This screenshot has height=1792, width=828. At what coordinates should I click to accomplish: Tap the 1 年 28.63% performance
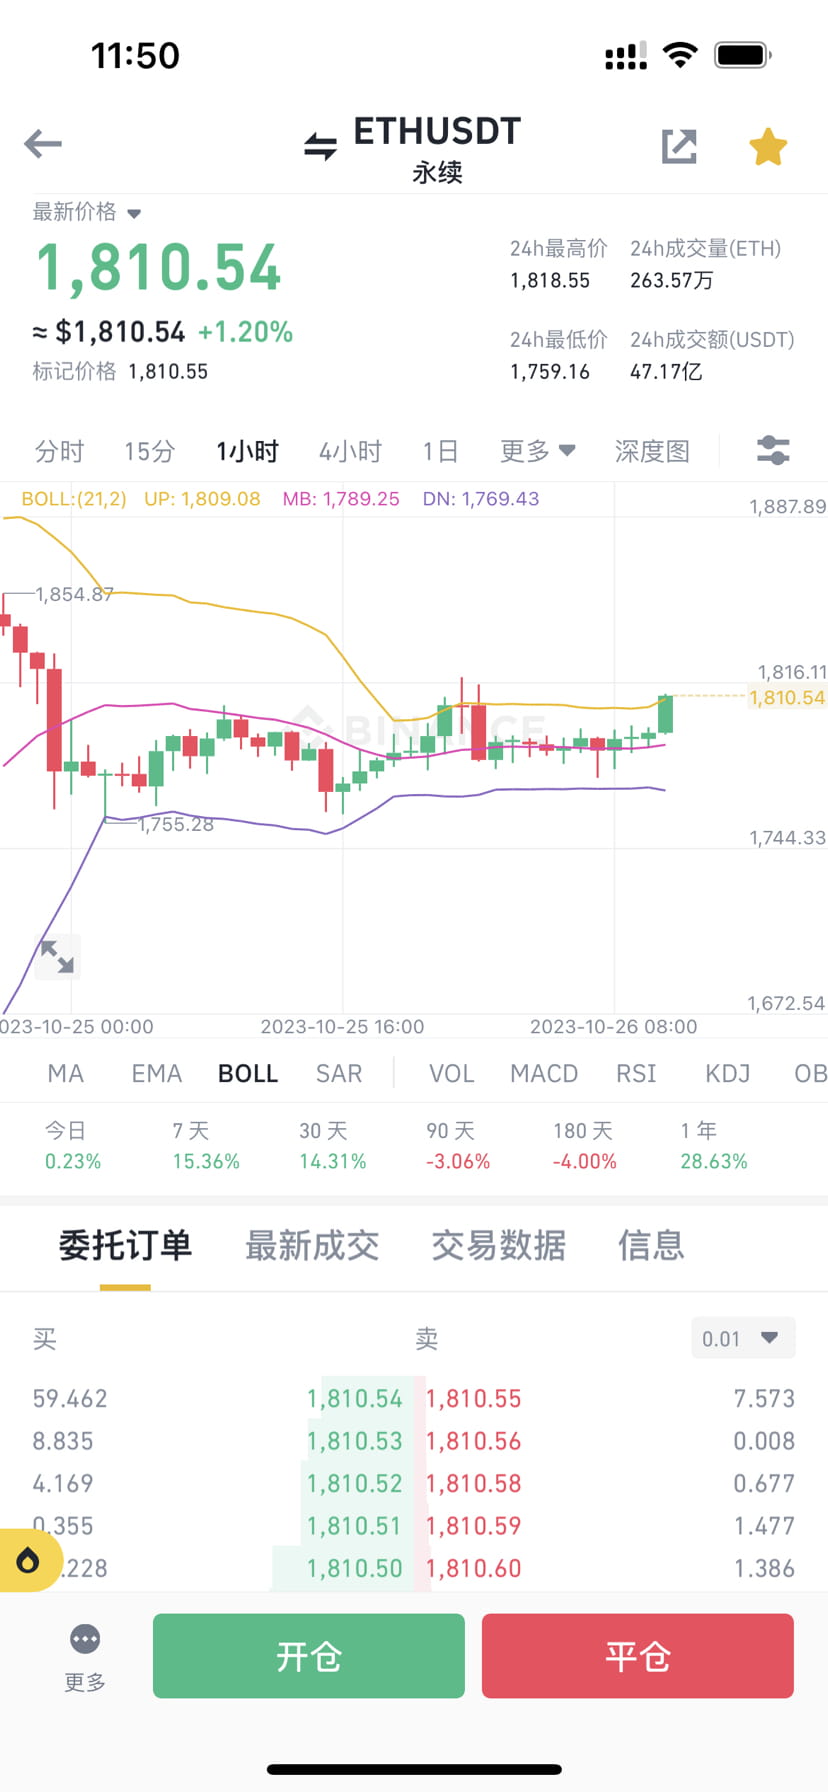[x=714, y=1146]
